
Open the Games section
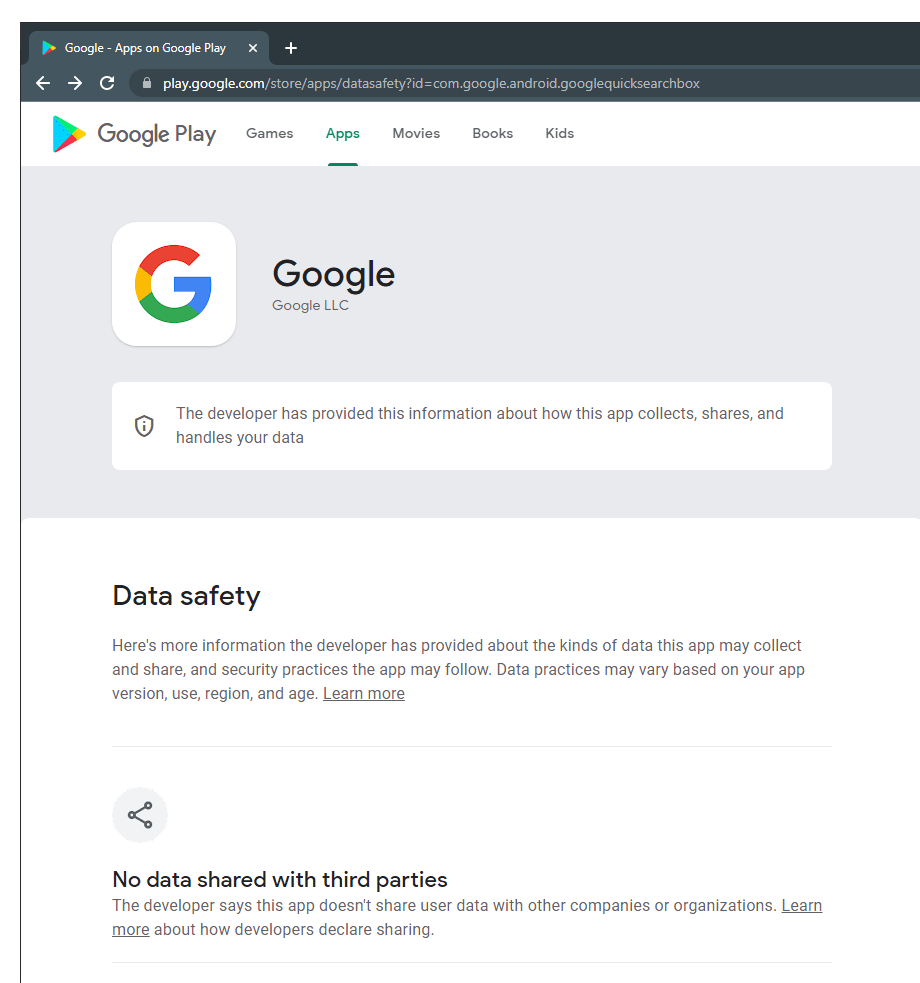(x=269, y=133)
